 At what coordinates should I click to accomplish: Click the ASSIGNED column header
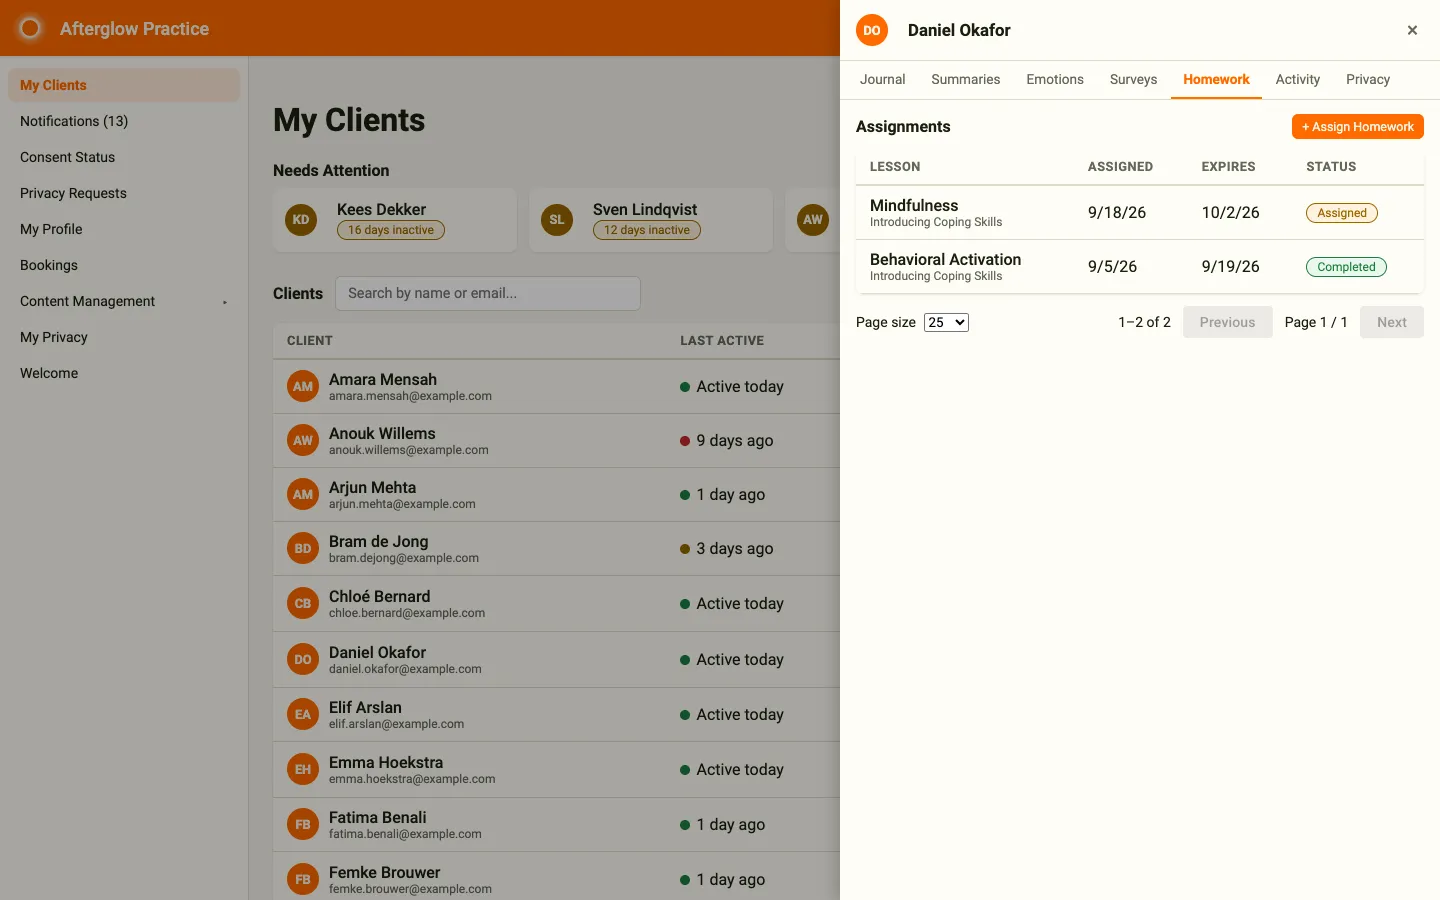pyautogui.click(x=1120, y=167)
